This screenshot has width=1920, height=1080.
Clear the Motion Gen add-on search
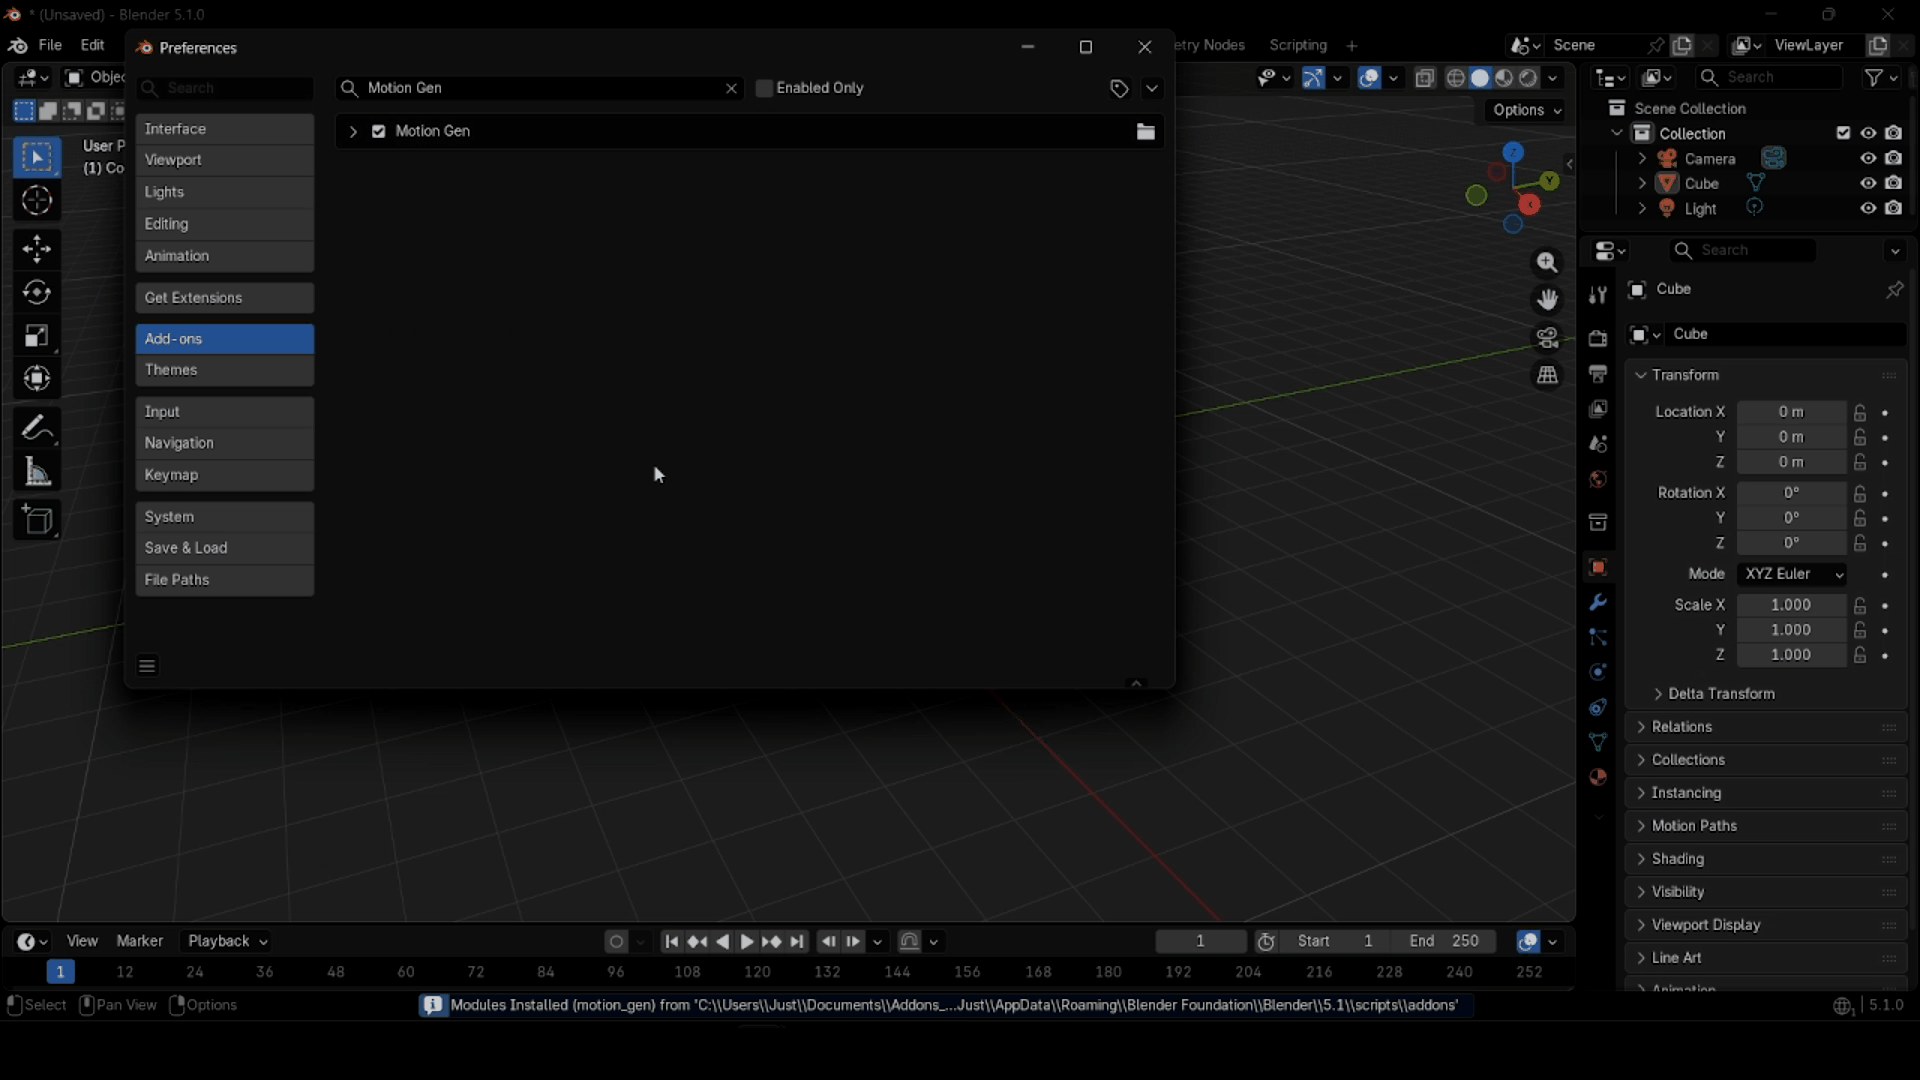(x=732, y=89)
